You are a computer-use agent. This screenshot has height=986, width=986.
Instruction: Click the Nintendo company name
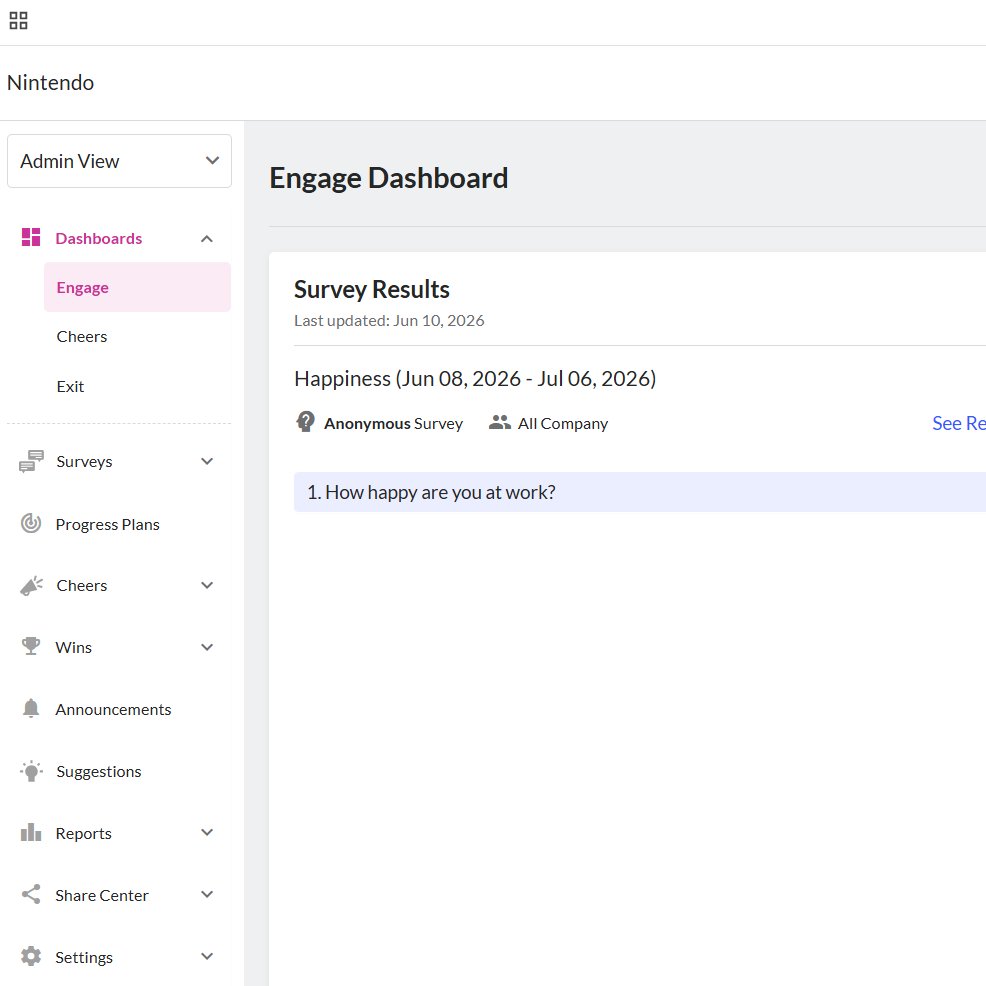pyautogui.click(x=50, y=82)
